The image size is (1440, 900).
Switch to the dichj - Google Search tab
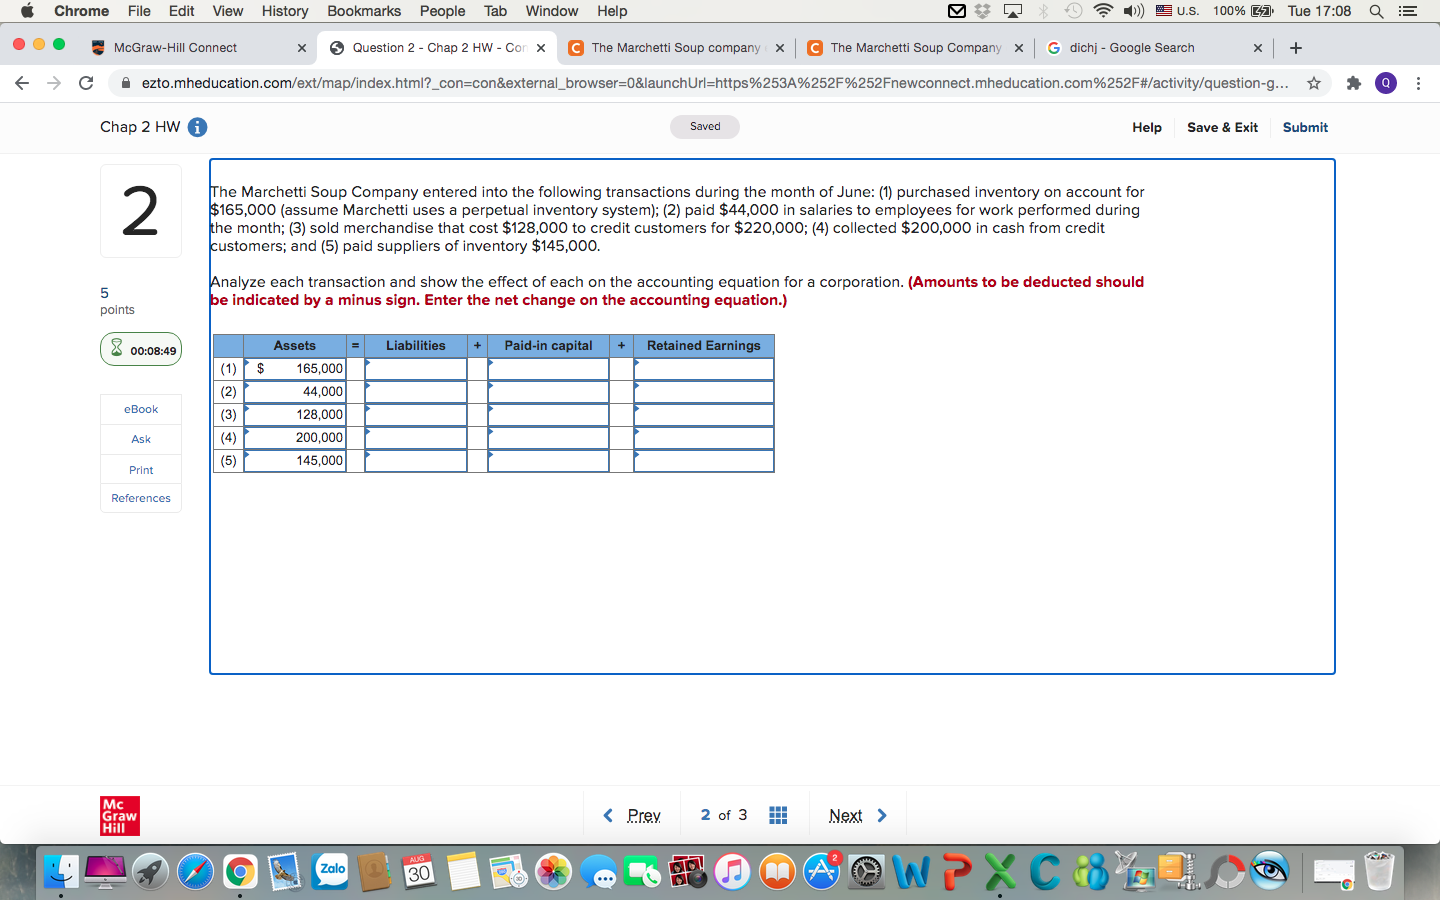(1140, 47)
